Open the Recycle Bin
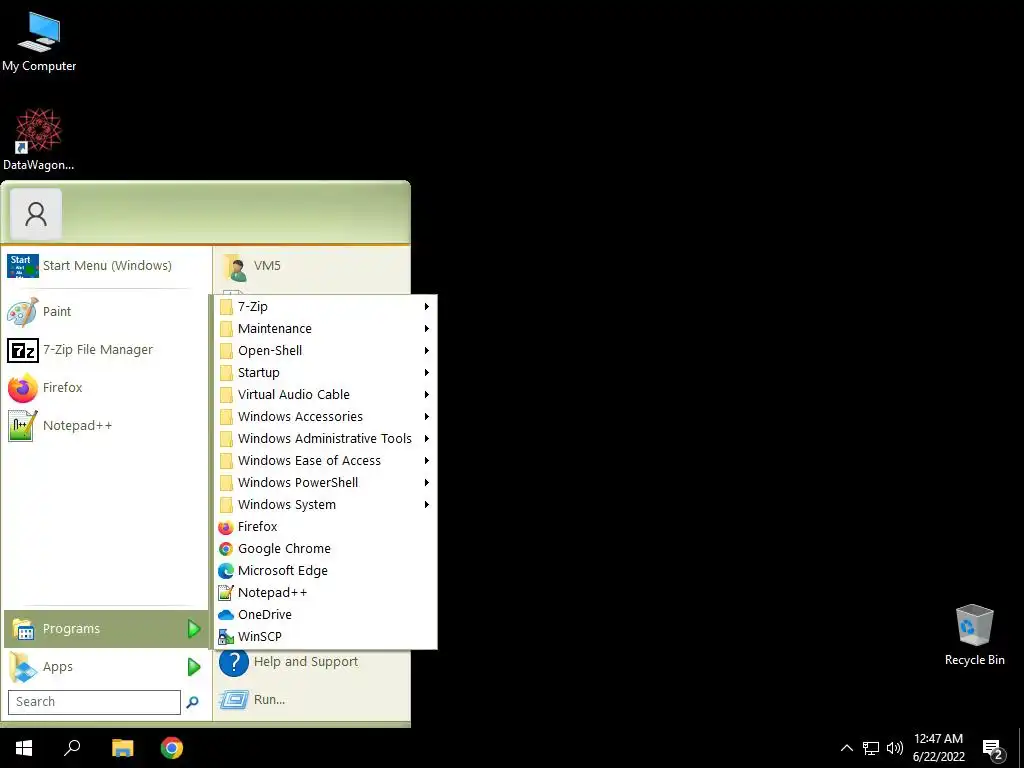Screen dimensions: 1024x768 click(x=974, y=635)
